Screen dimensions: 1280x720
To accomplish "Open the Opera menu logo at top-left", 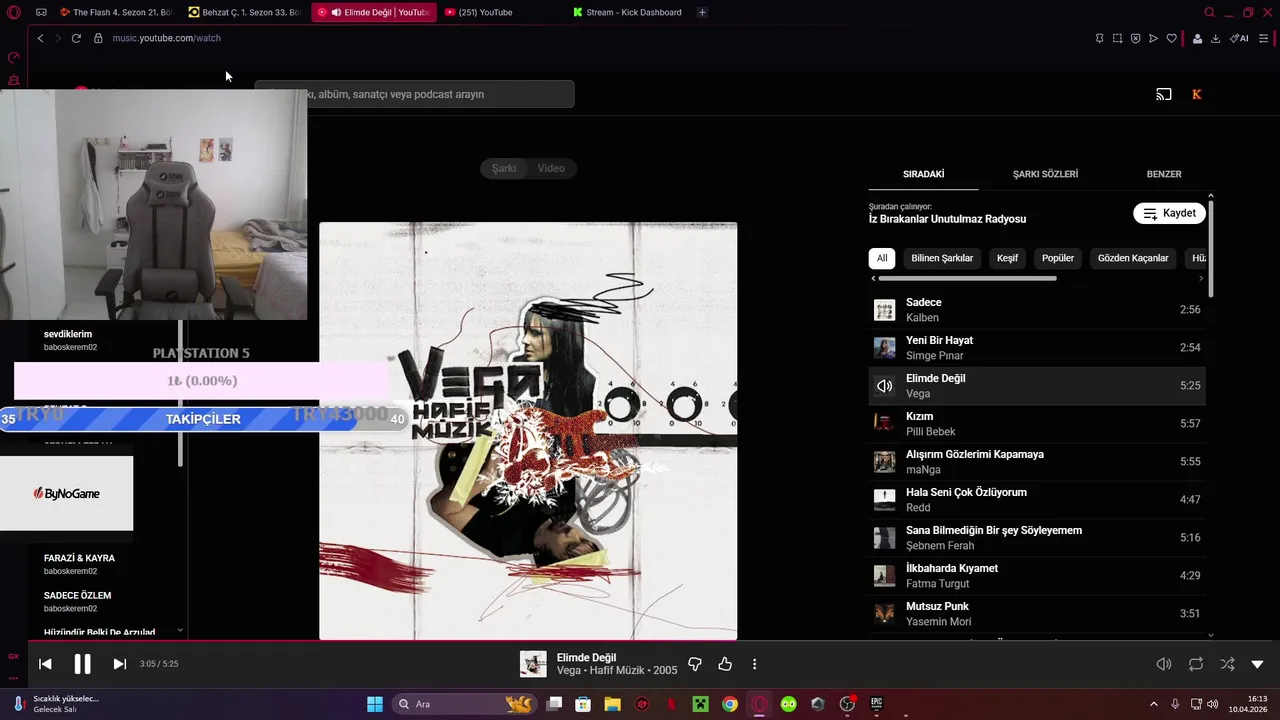I will point(14,12).
